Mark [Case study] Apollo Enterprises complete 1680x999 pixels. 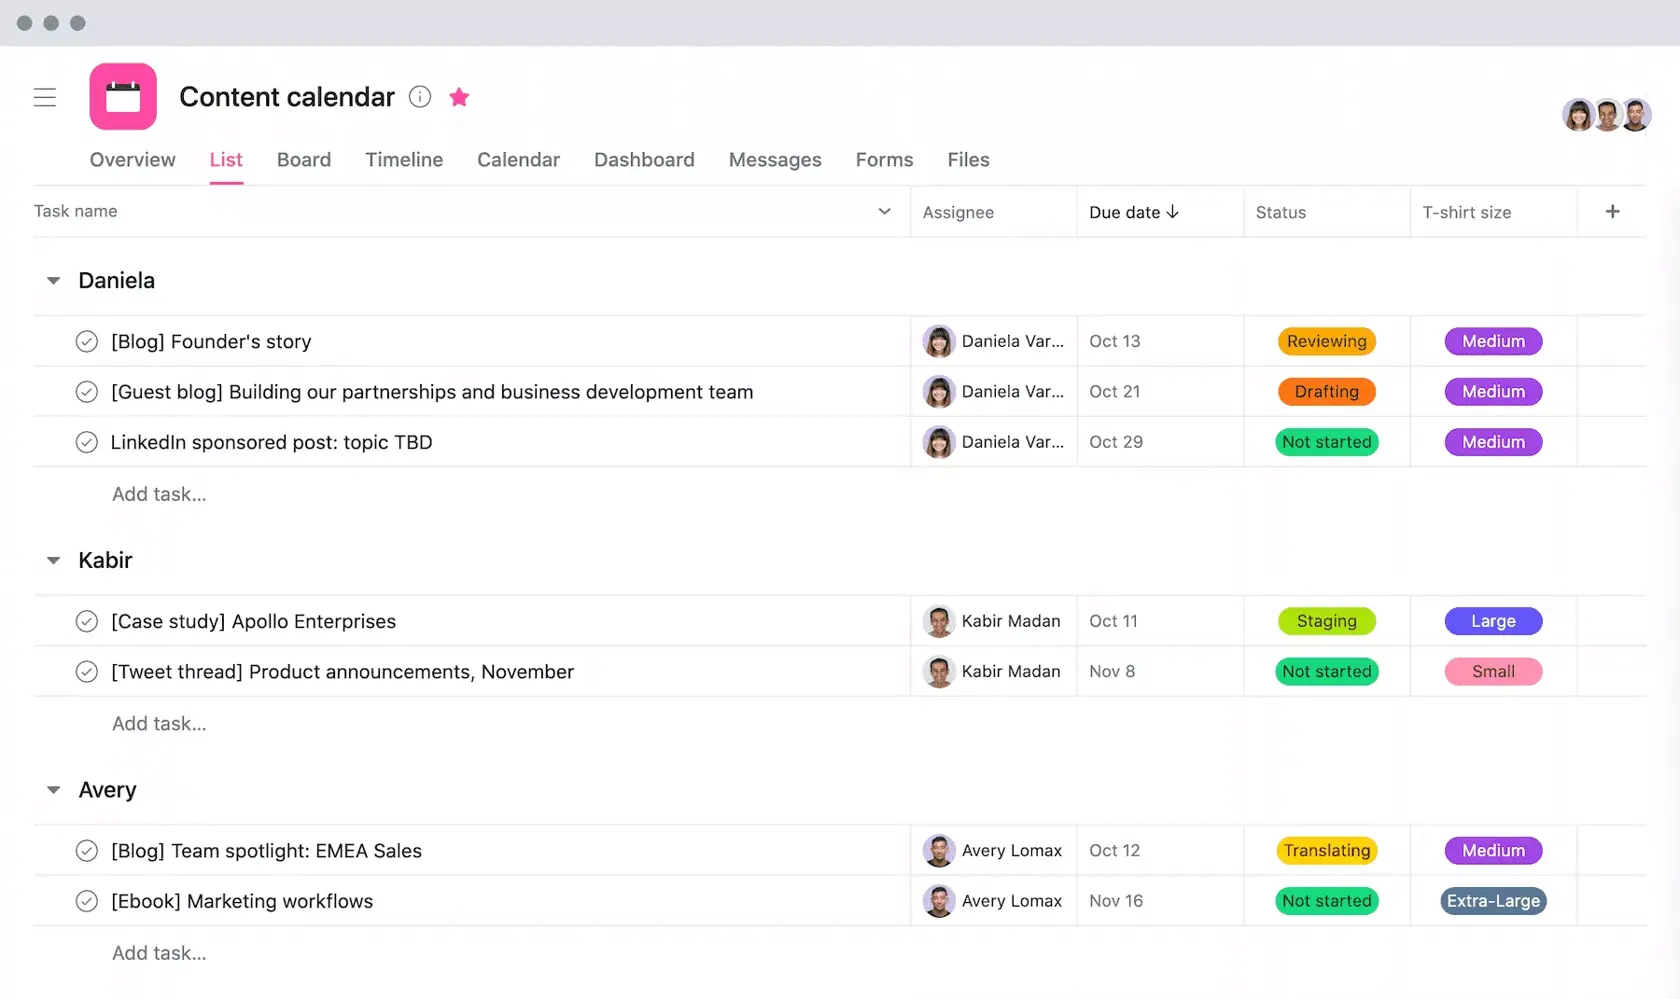(x=86, y=621)
